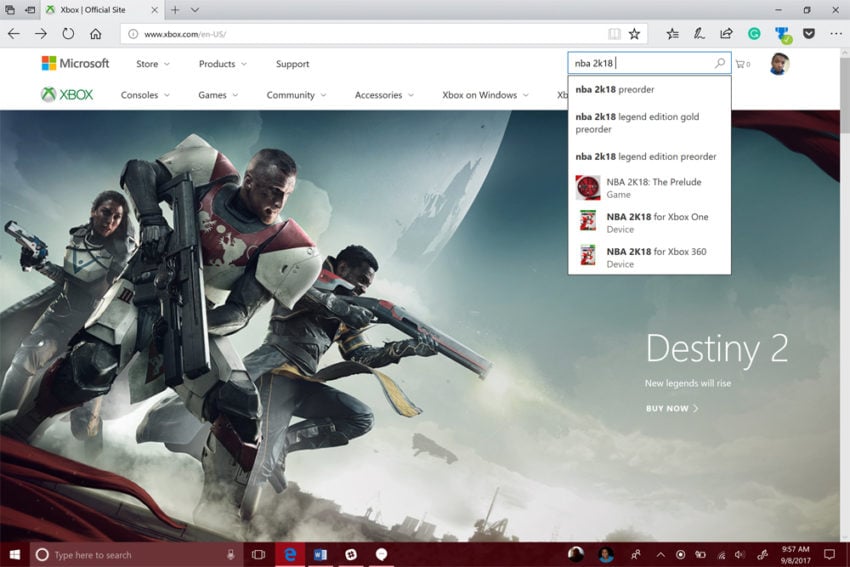850x567 pixels.
Task: Click the search magnifier icon
Action: click(x=720, y=63)
